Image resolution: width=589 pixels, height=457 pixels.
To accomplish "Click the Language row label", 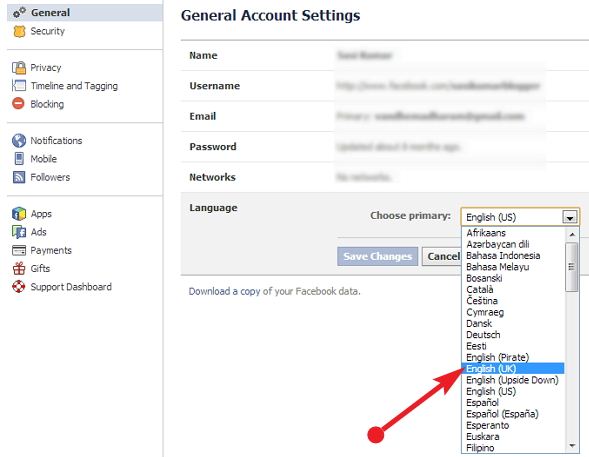I will (x=213, y=208).
